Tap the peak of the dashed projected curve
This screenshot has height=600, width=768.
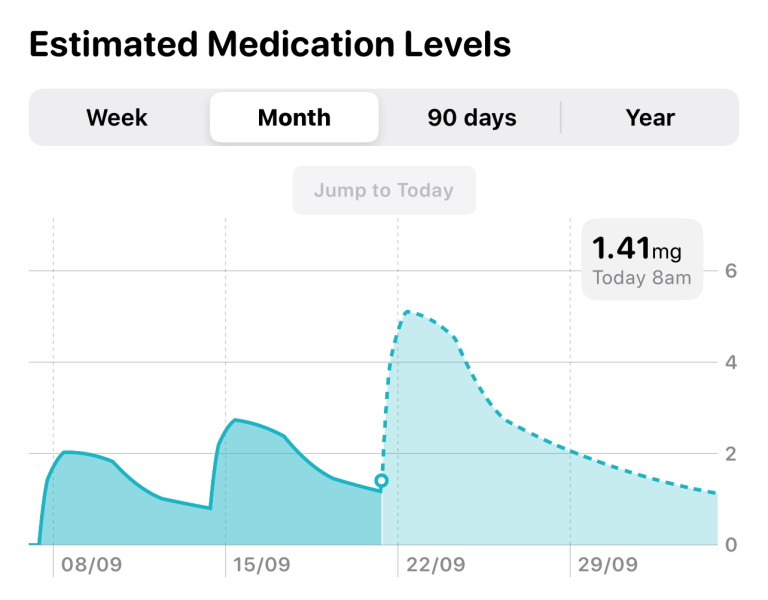click(x=407, y=312)
